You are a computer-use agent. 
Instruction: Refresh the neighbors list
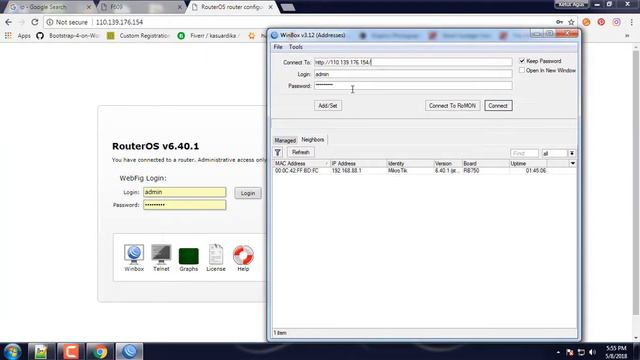[x=300, y=152]
